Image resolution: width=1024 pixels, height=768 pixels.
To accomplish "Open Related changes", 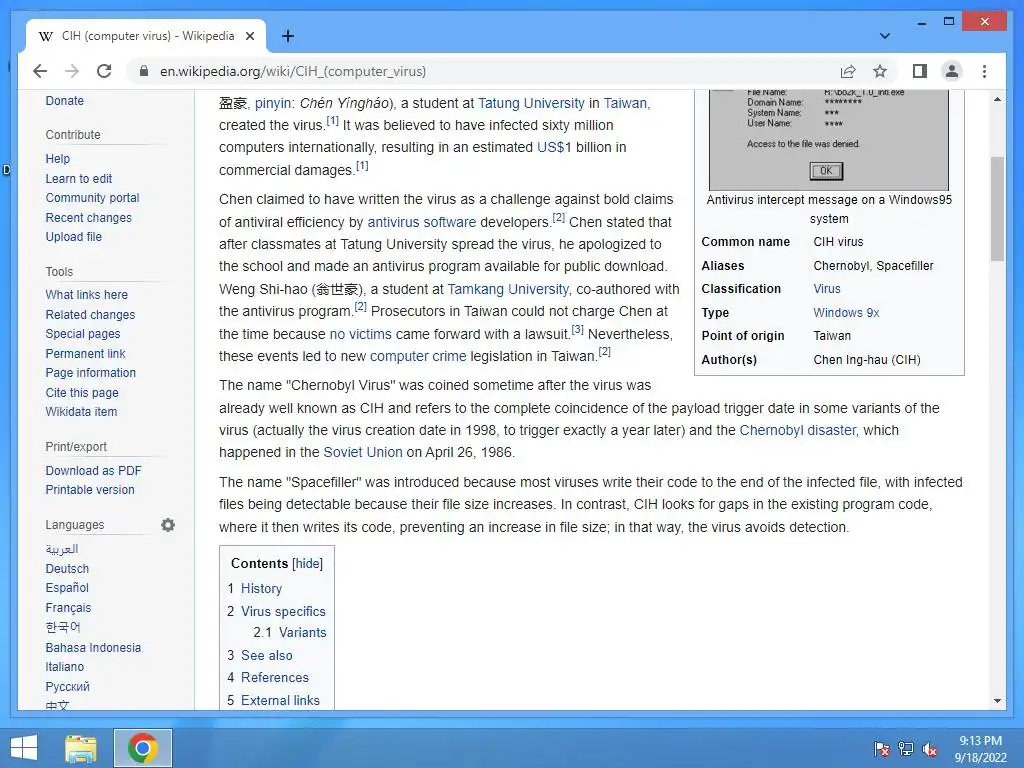I will (x=90, y=314).
